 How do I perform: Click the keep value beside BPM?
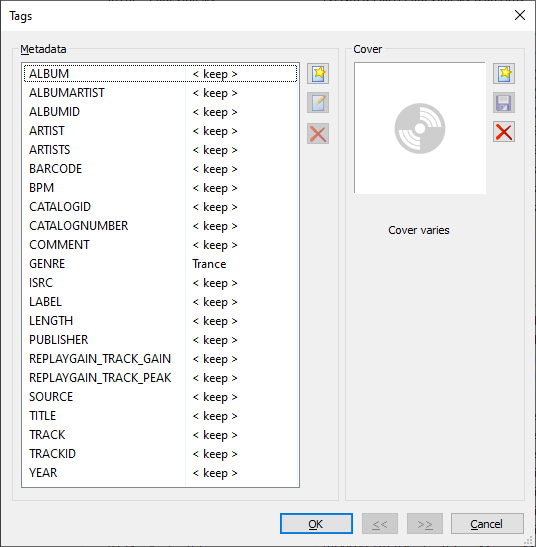point(215,188)
